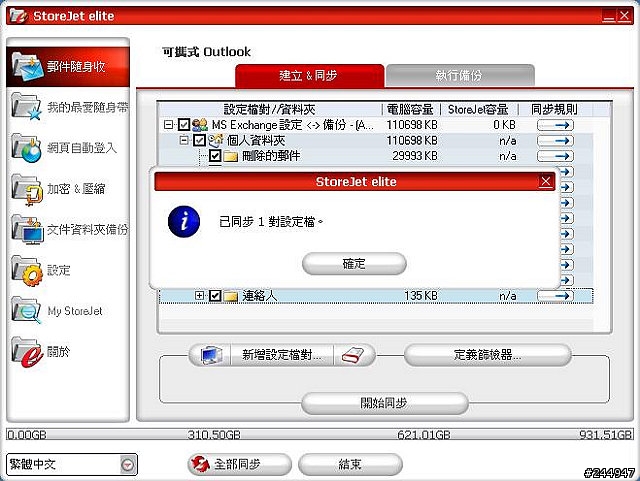
Task: Click the storage capacity bar
Action: [x=320, y=434]
